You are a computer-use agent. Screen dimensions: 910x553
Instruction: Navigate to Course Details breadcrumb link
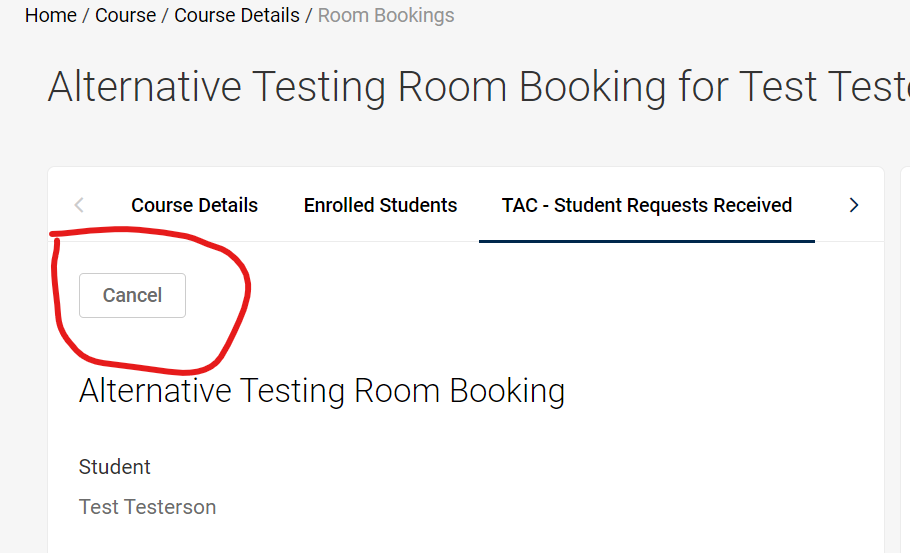coord(236,15)
